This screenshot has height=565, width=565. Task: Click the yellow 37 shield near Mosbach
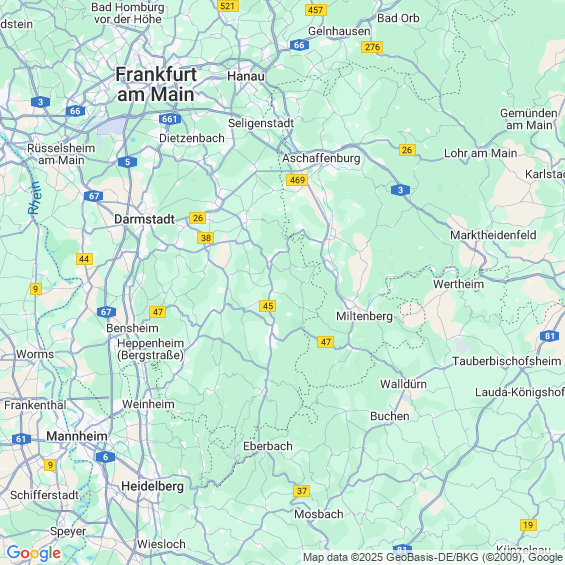(x=302, y=491)
